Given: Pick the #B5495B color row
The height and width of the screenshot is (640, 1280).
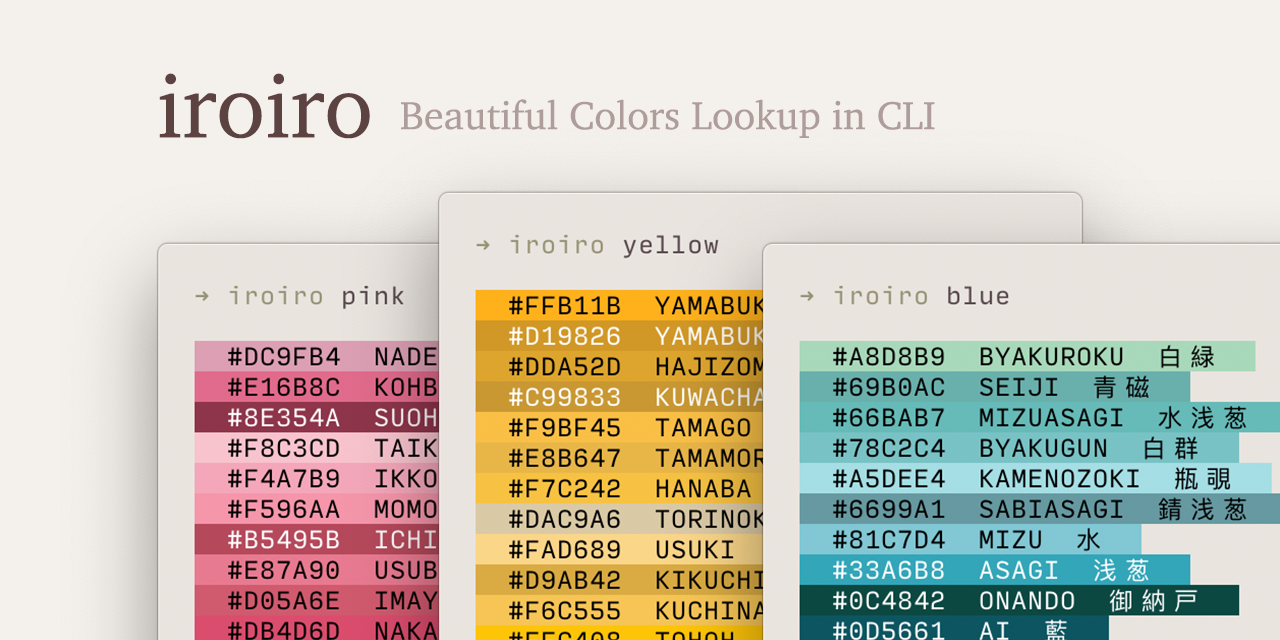Looking at the screenshot, I should [316, 540].
